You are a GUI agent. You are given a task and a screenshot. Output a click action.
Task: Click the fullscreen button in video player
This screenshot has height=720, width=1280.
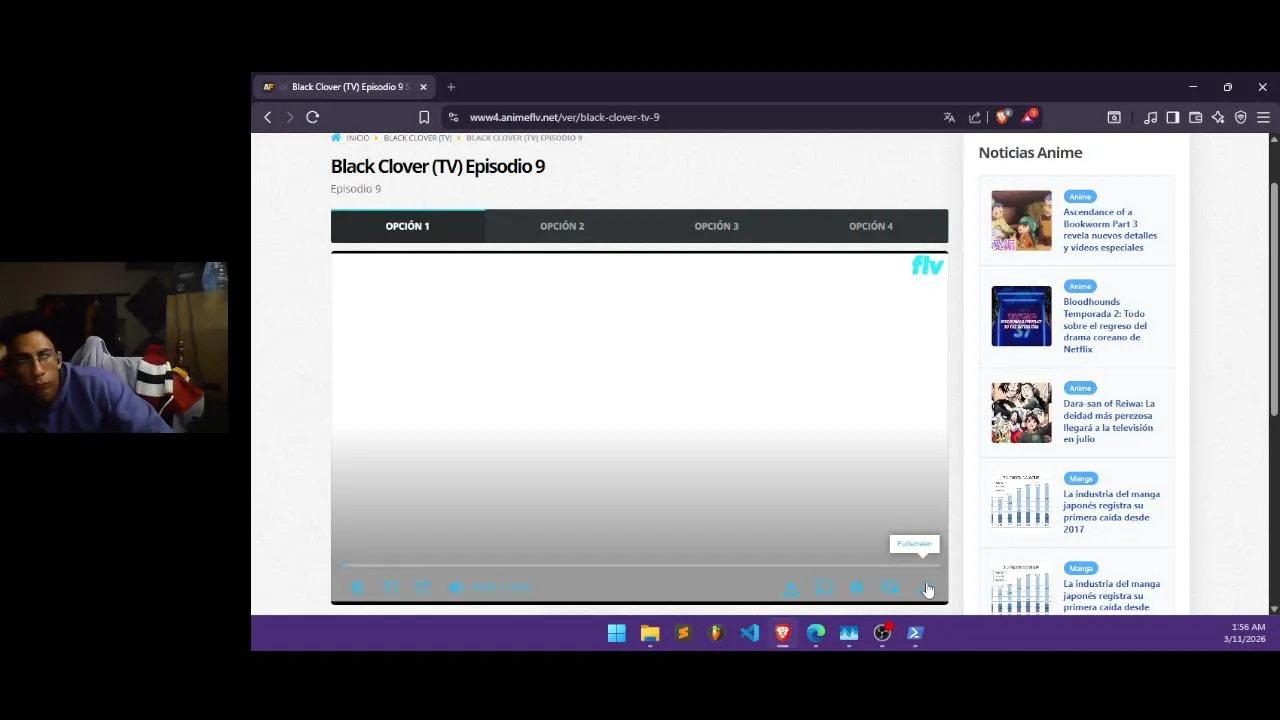click(924, 588)
